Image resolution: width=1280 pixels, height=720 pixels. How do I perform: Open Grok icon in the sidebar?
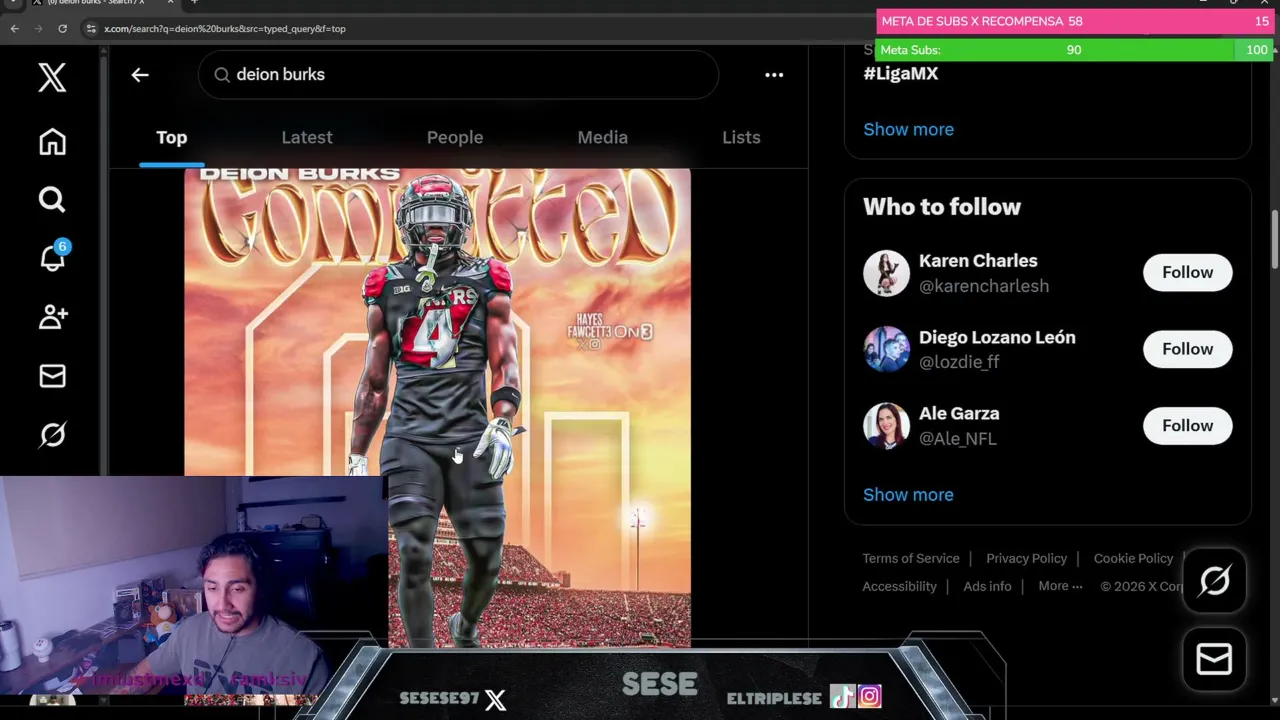point(52,434)
